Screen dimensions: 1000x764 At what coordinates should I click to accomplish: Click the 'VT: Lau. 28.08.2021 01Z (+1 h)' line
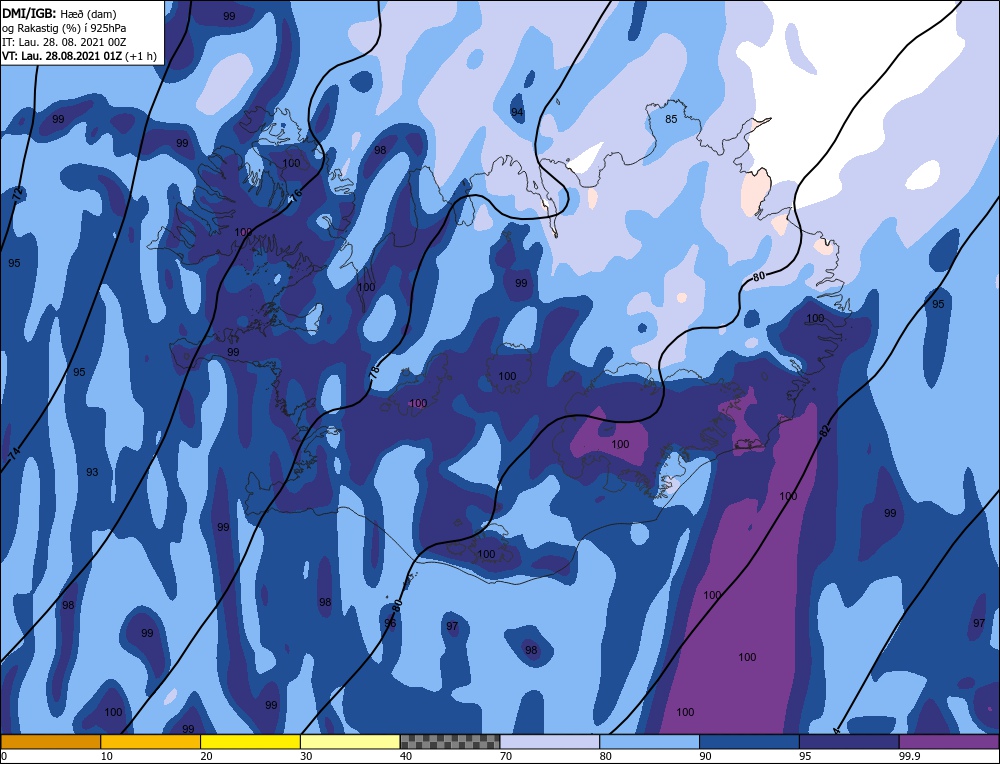click(x=79, y=56)
